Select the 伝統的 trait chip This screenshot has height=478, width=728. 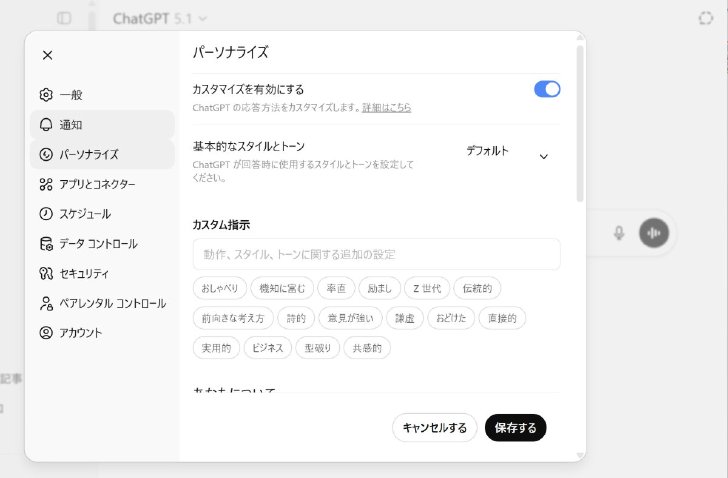(x=477, y=288)
